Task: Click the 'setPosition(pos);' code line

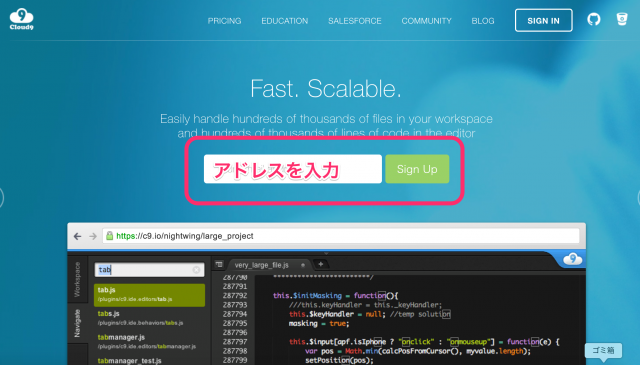Action: pos(340,360)
